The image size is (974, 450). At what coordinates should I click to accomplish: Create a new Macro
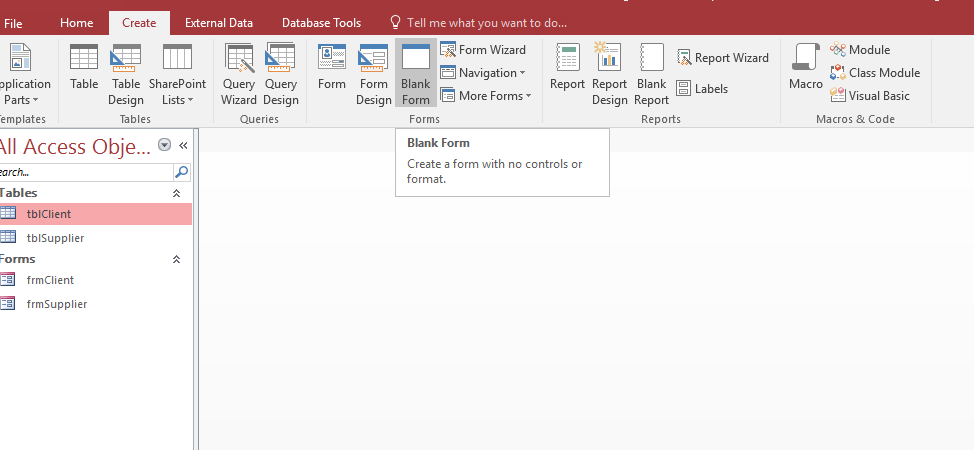pos(806,67)
